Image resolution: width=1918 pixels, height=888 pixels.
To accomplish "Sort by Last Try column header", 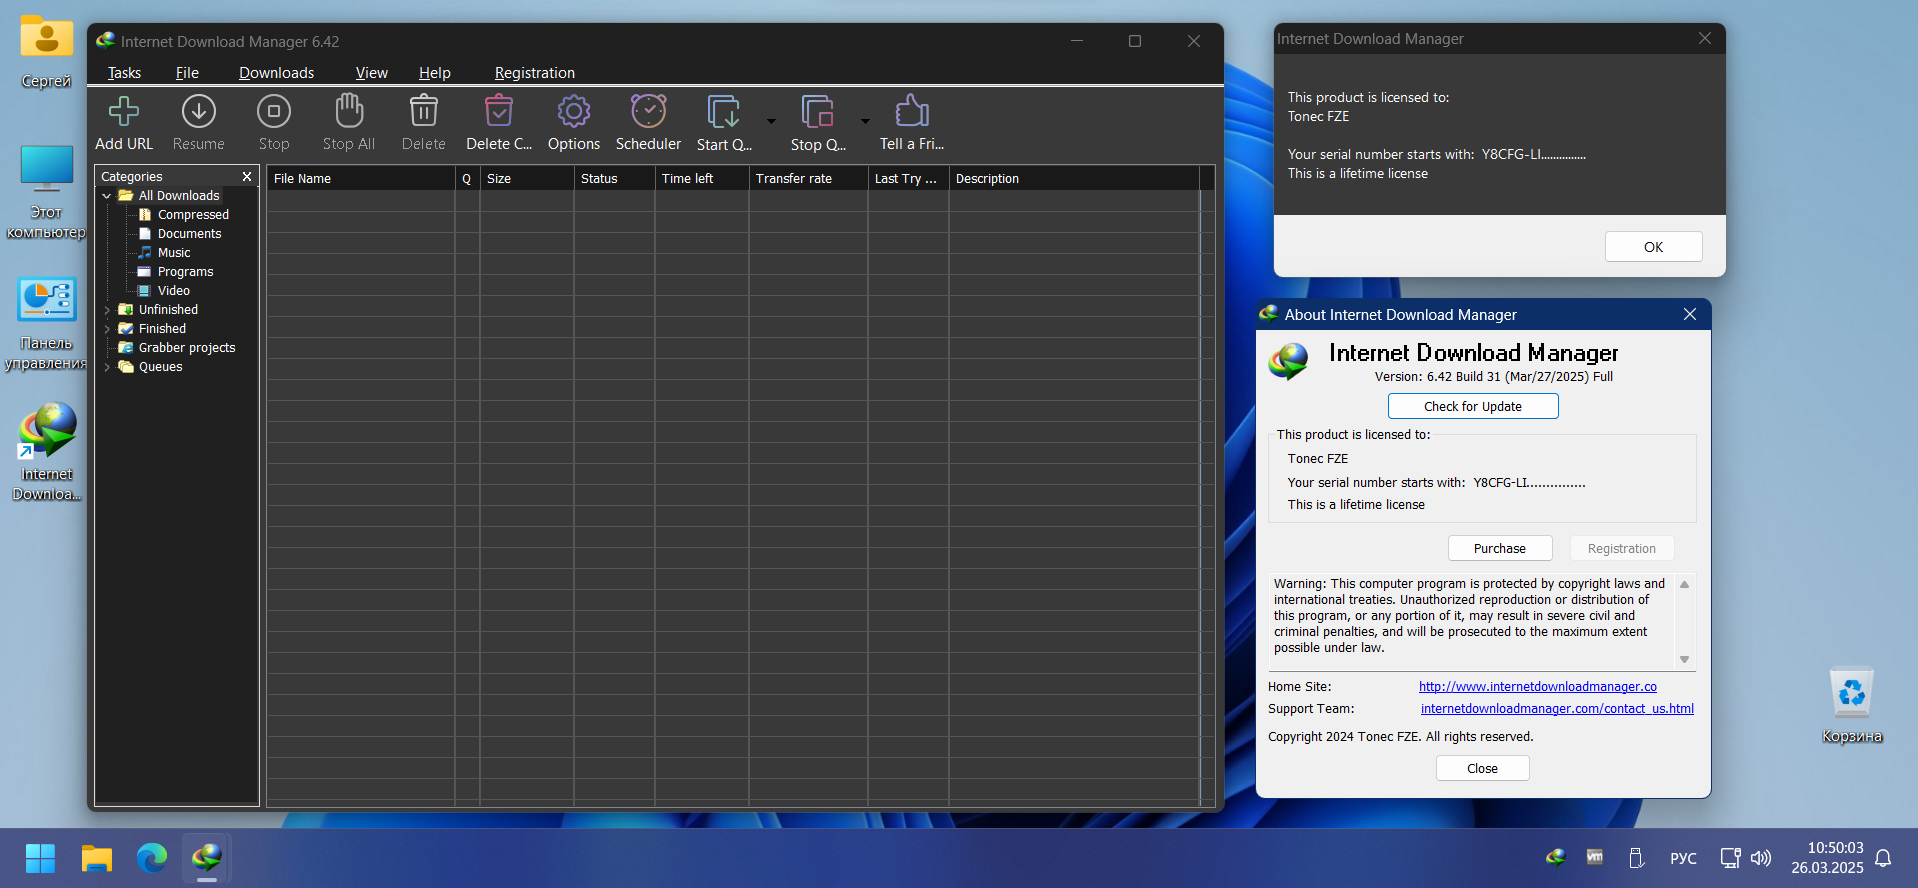I will click(908, 179).
